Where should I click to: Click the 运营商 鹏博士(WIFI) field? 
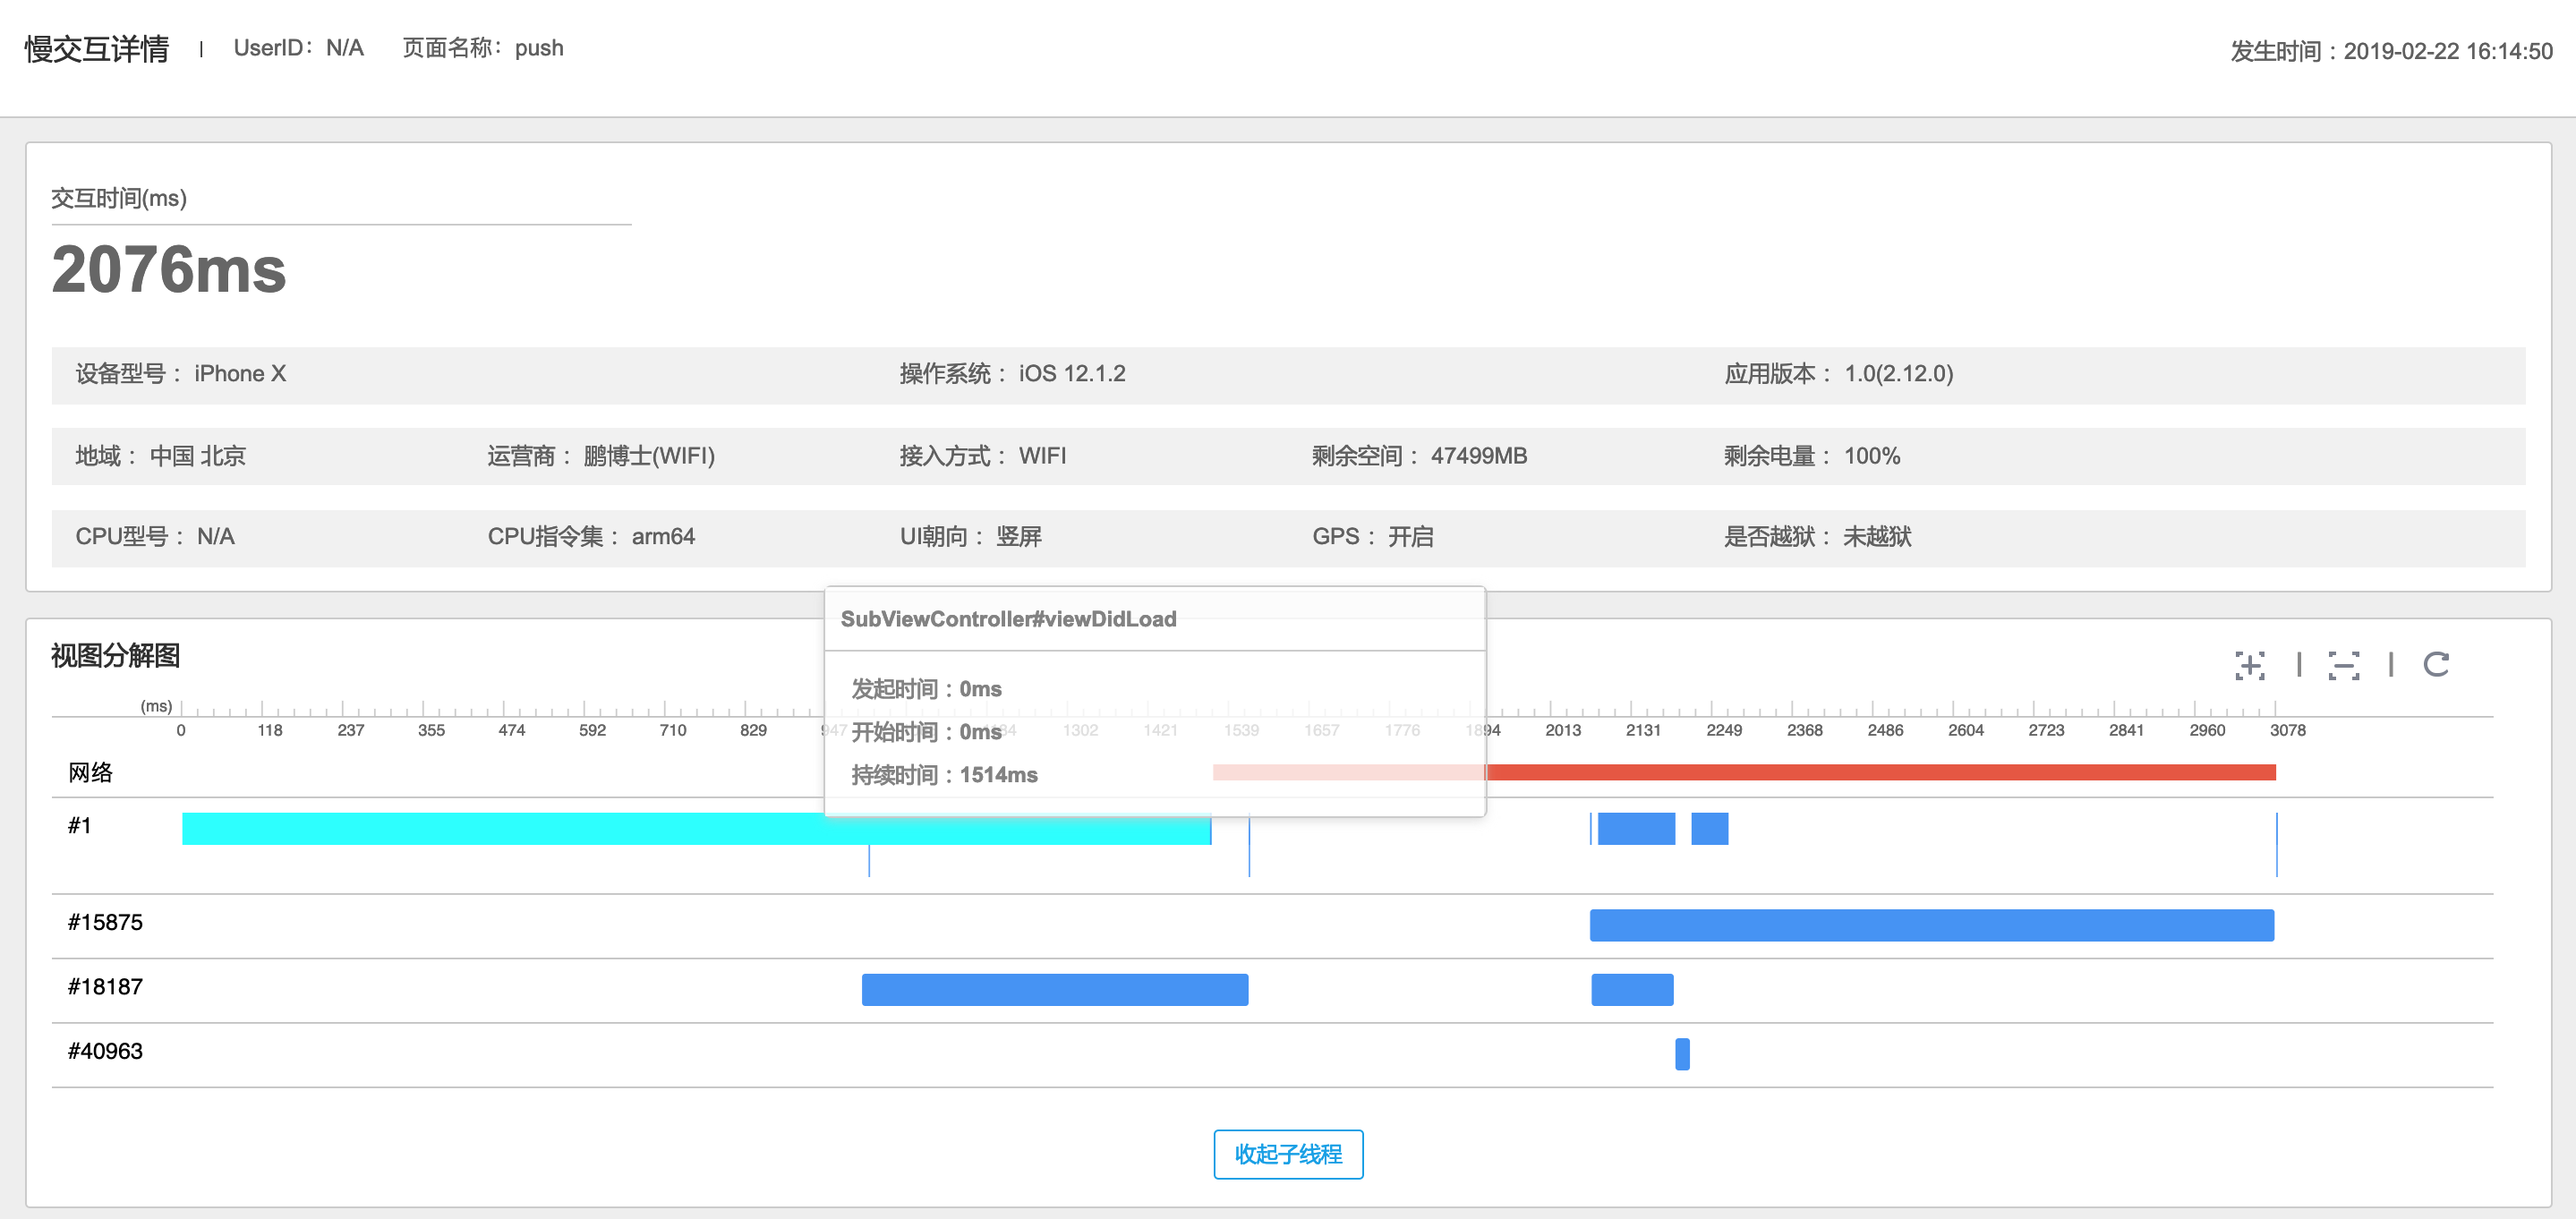tap(601, 456)
